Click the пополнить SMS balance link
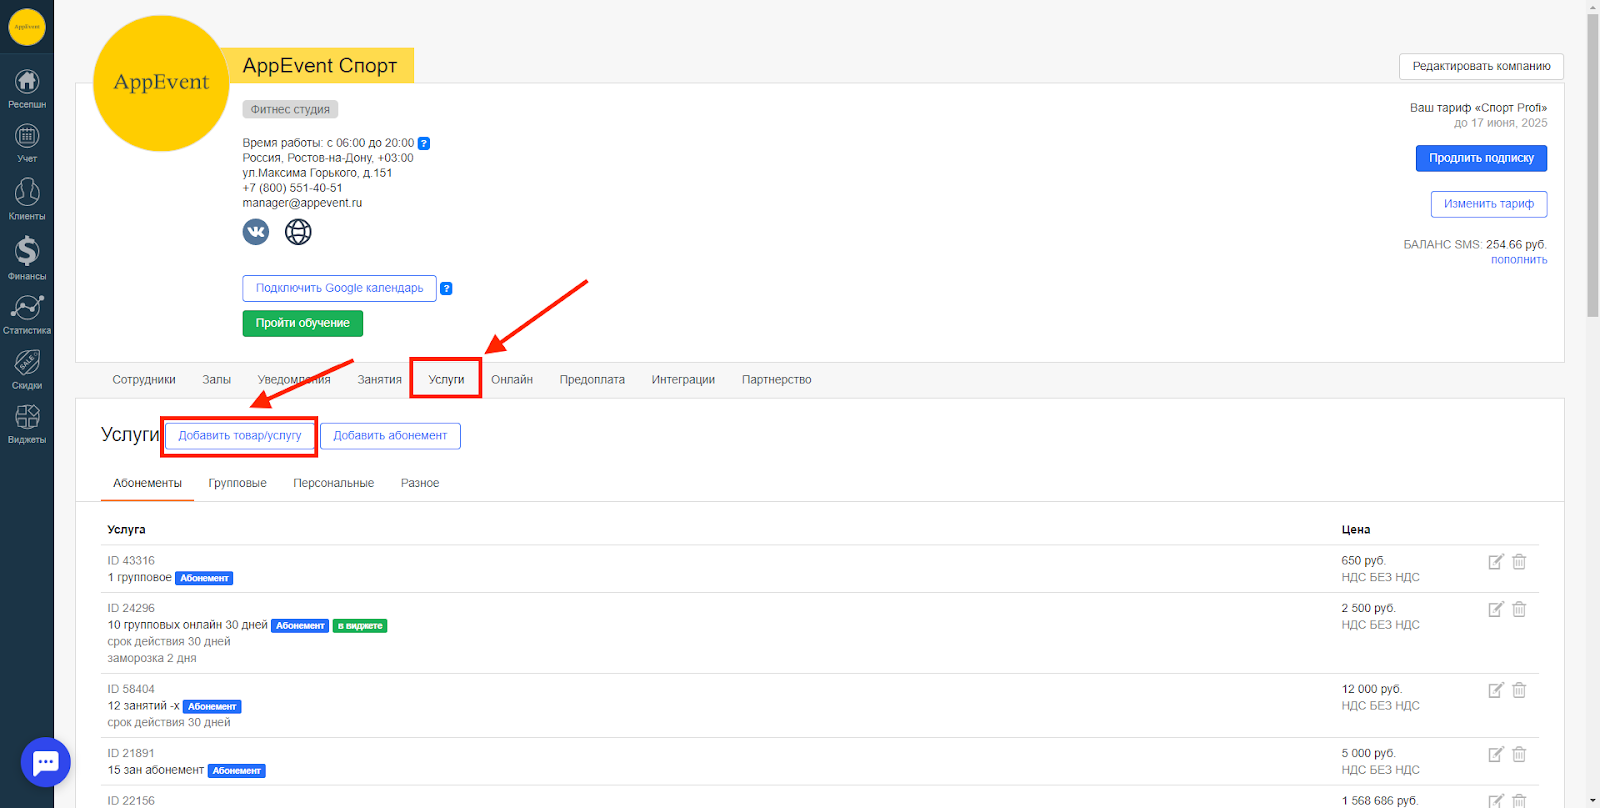 pos(1519,260)
